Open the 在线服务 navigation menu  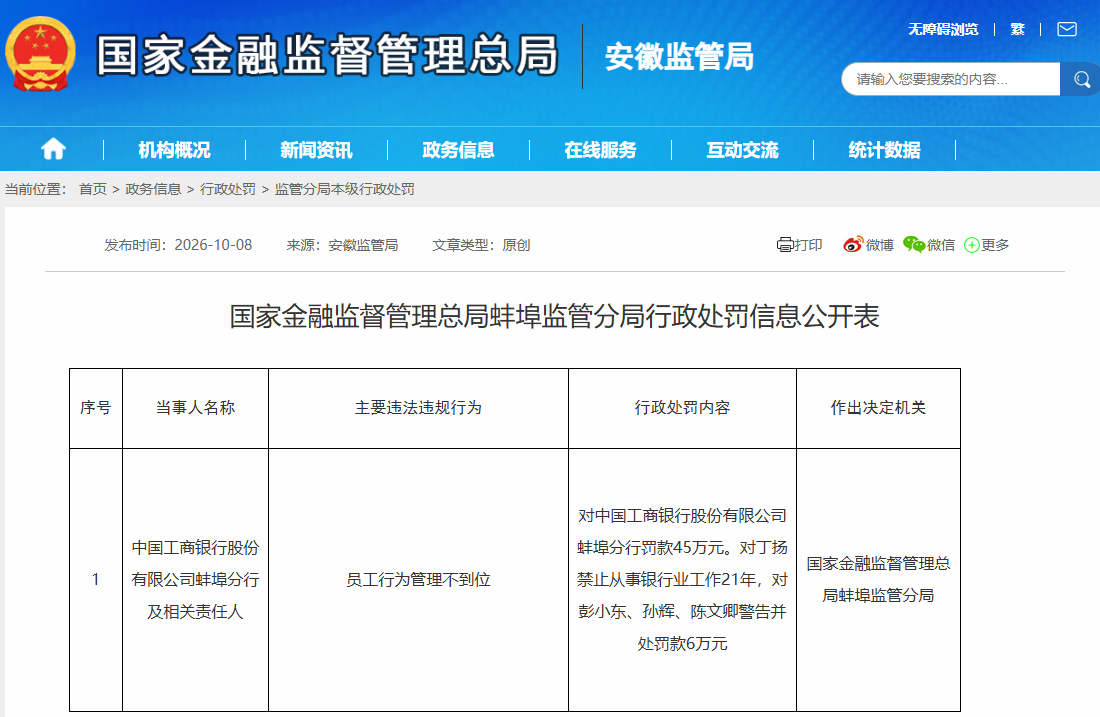pos(600,149)
